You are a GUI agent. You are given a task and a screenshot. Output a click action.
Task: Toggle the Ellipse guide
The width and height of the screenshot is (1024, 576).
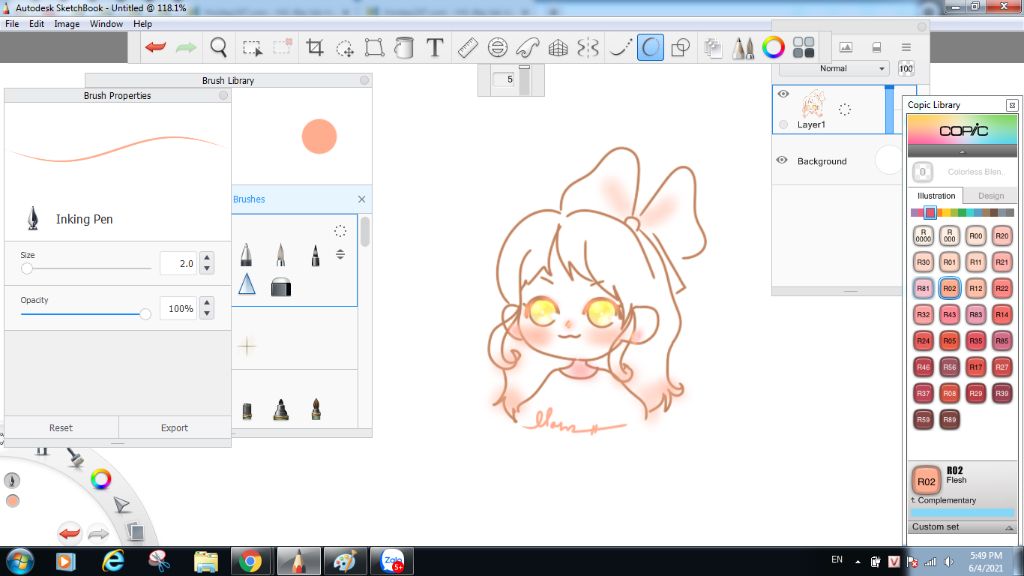click(x=498, y=47)
